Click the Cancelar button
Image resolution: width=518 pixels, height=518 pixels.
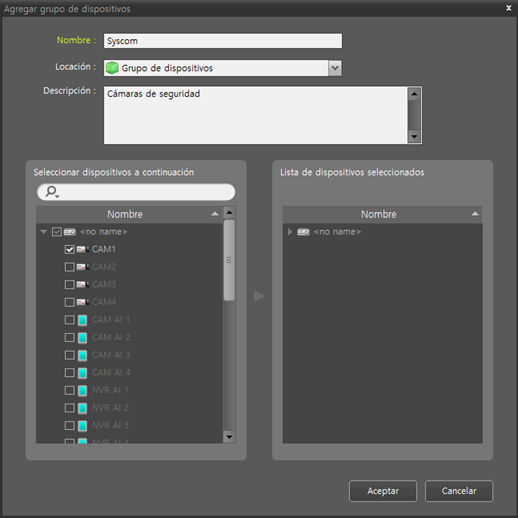[459, 491]
